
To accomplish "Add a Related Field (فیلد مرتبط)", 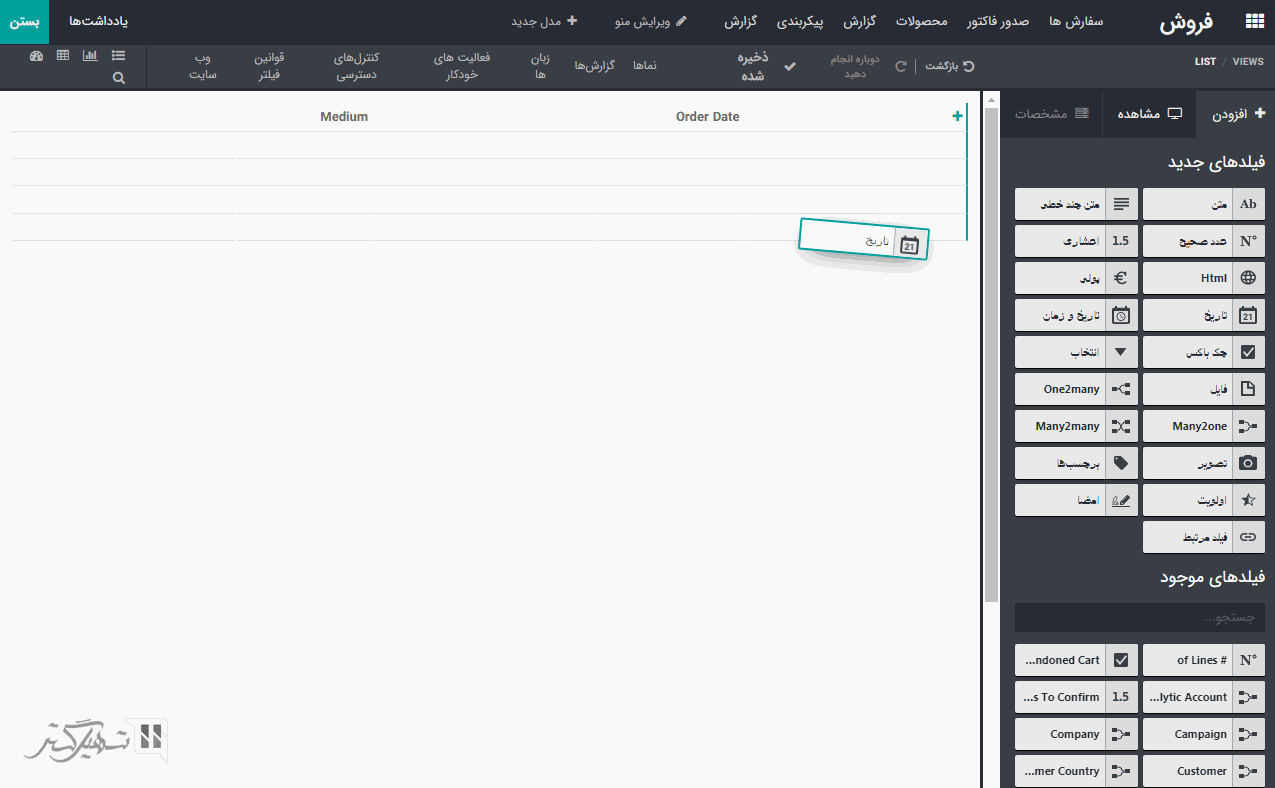I will pyautogui.click(x=1204, y=537).
